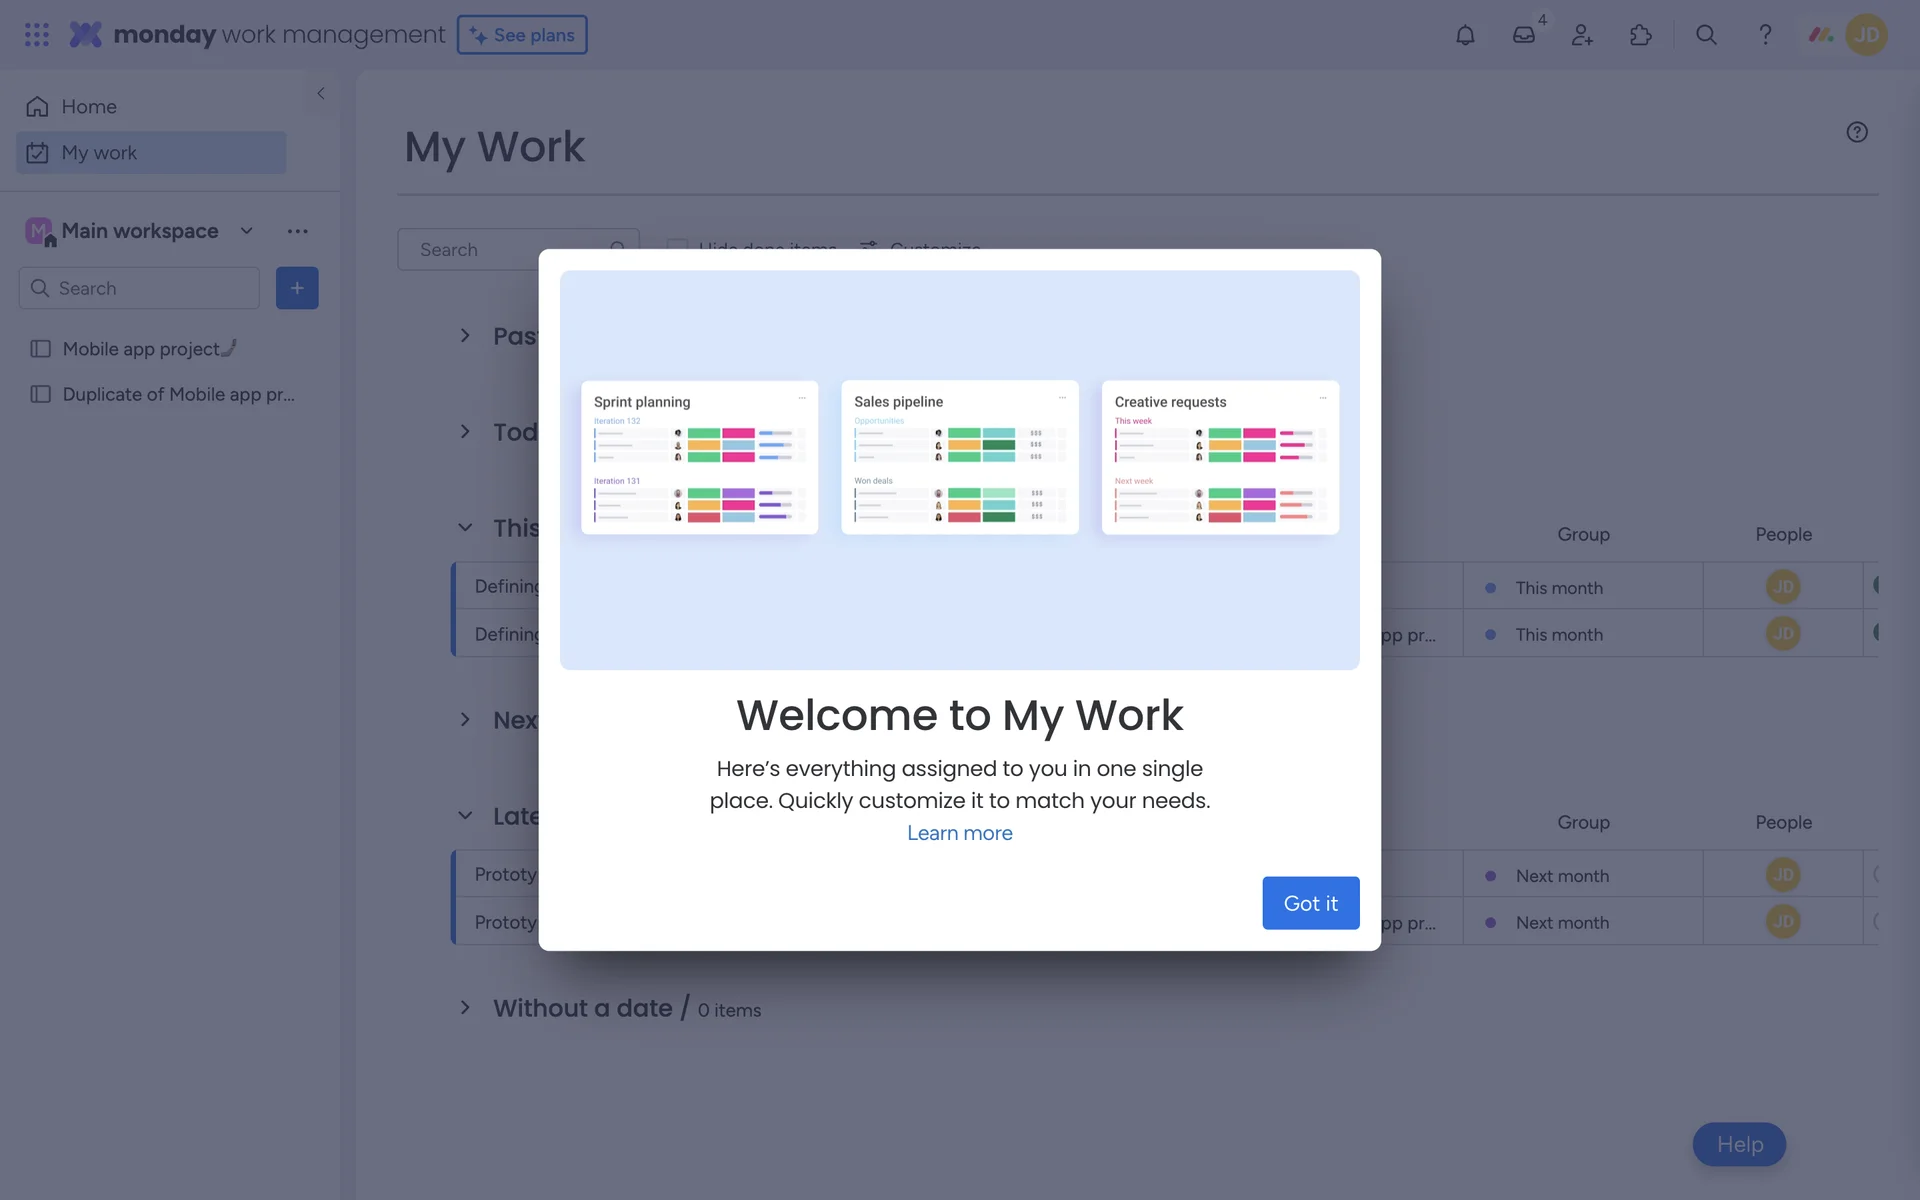The height and width of the screenshot is (1200, 1920).
Task: Open the notifications bell
Action: (x=1465, y=35)
